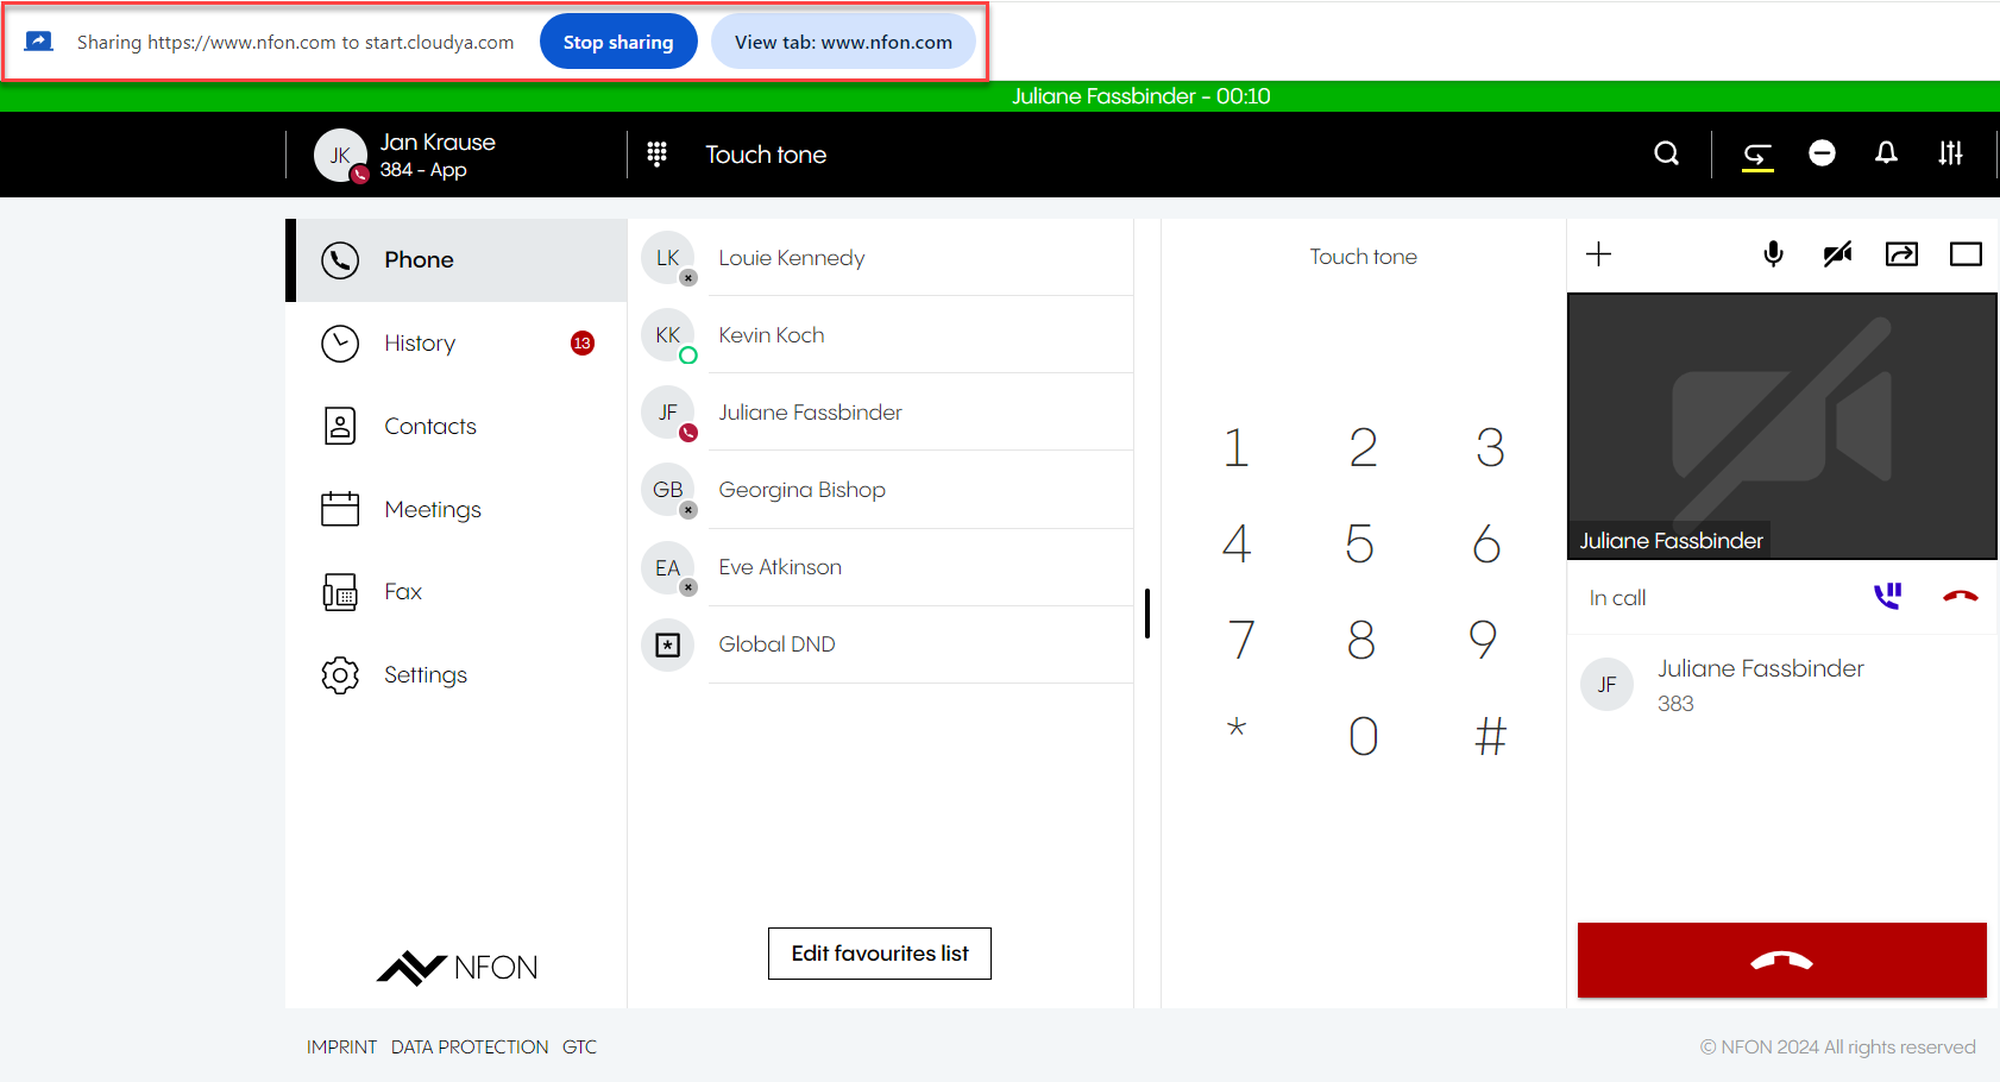Open the search magnifier icon
Viewport: 2000px width, 1082px height.
(x=1666, y=154)
